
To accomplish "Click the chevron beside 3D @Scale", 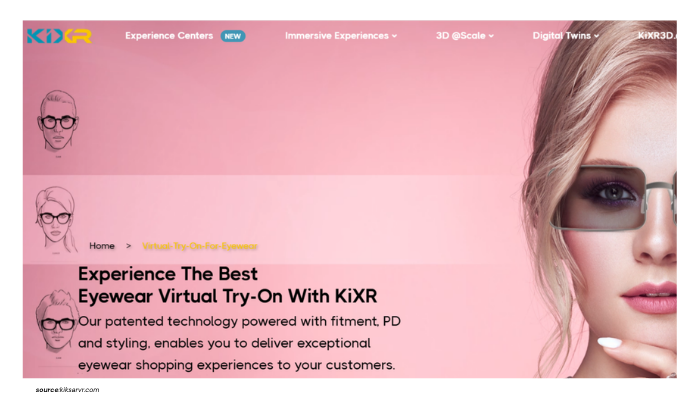I will [x=491, y=36].
